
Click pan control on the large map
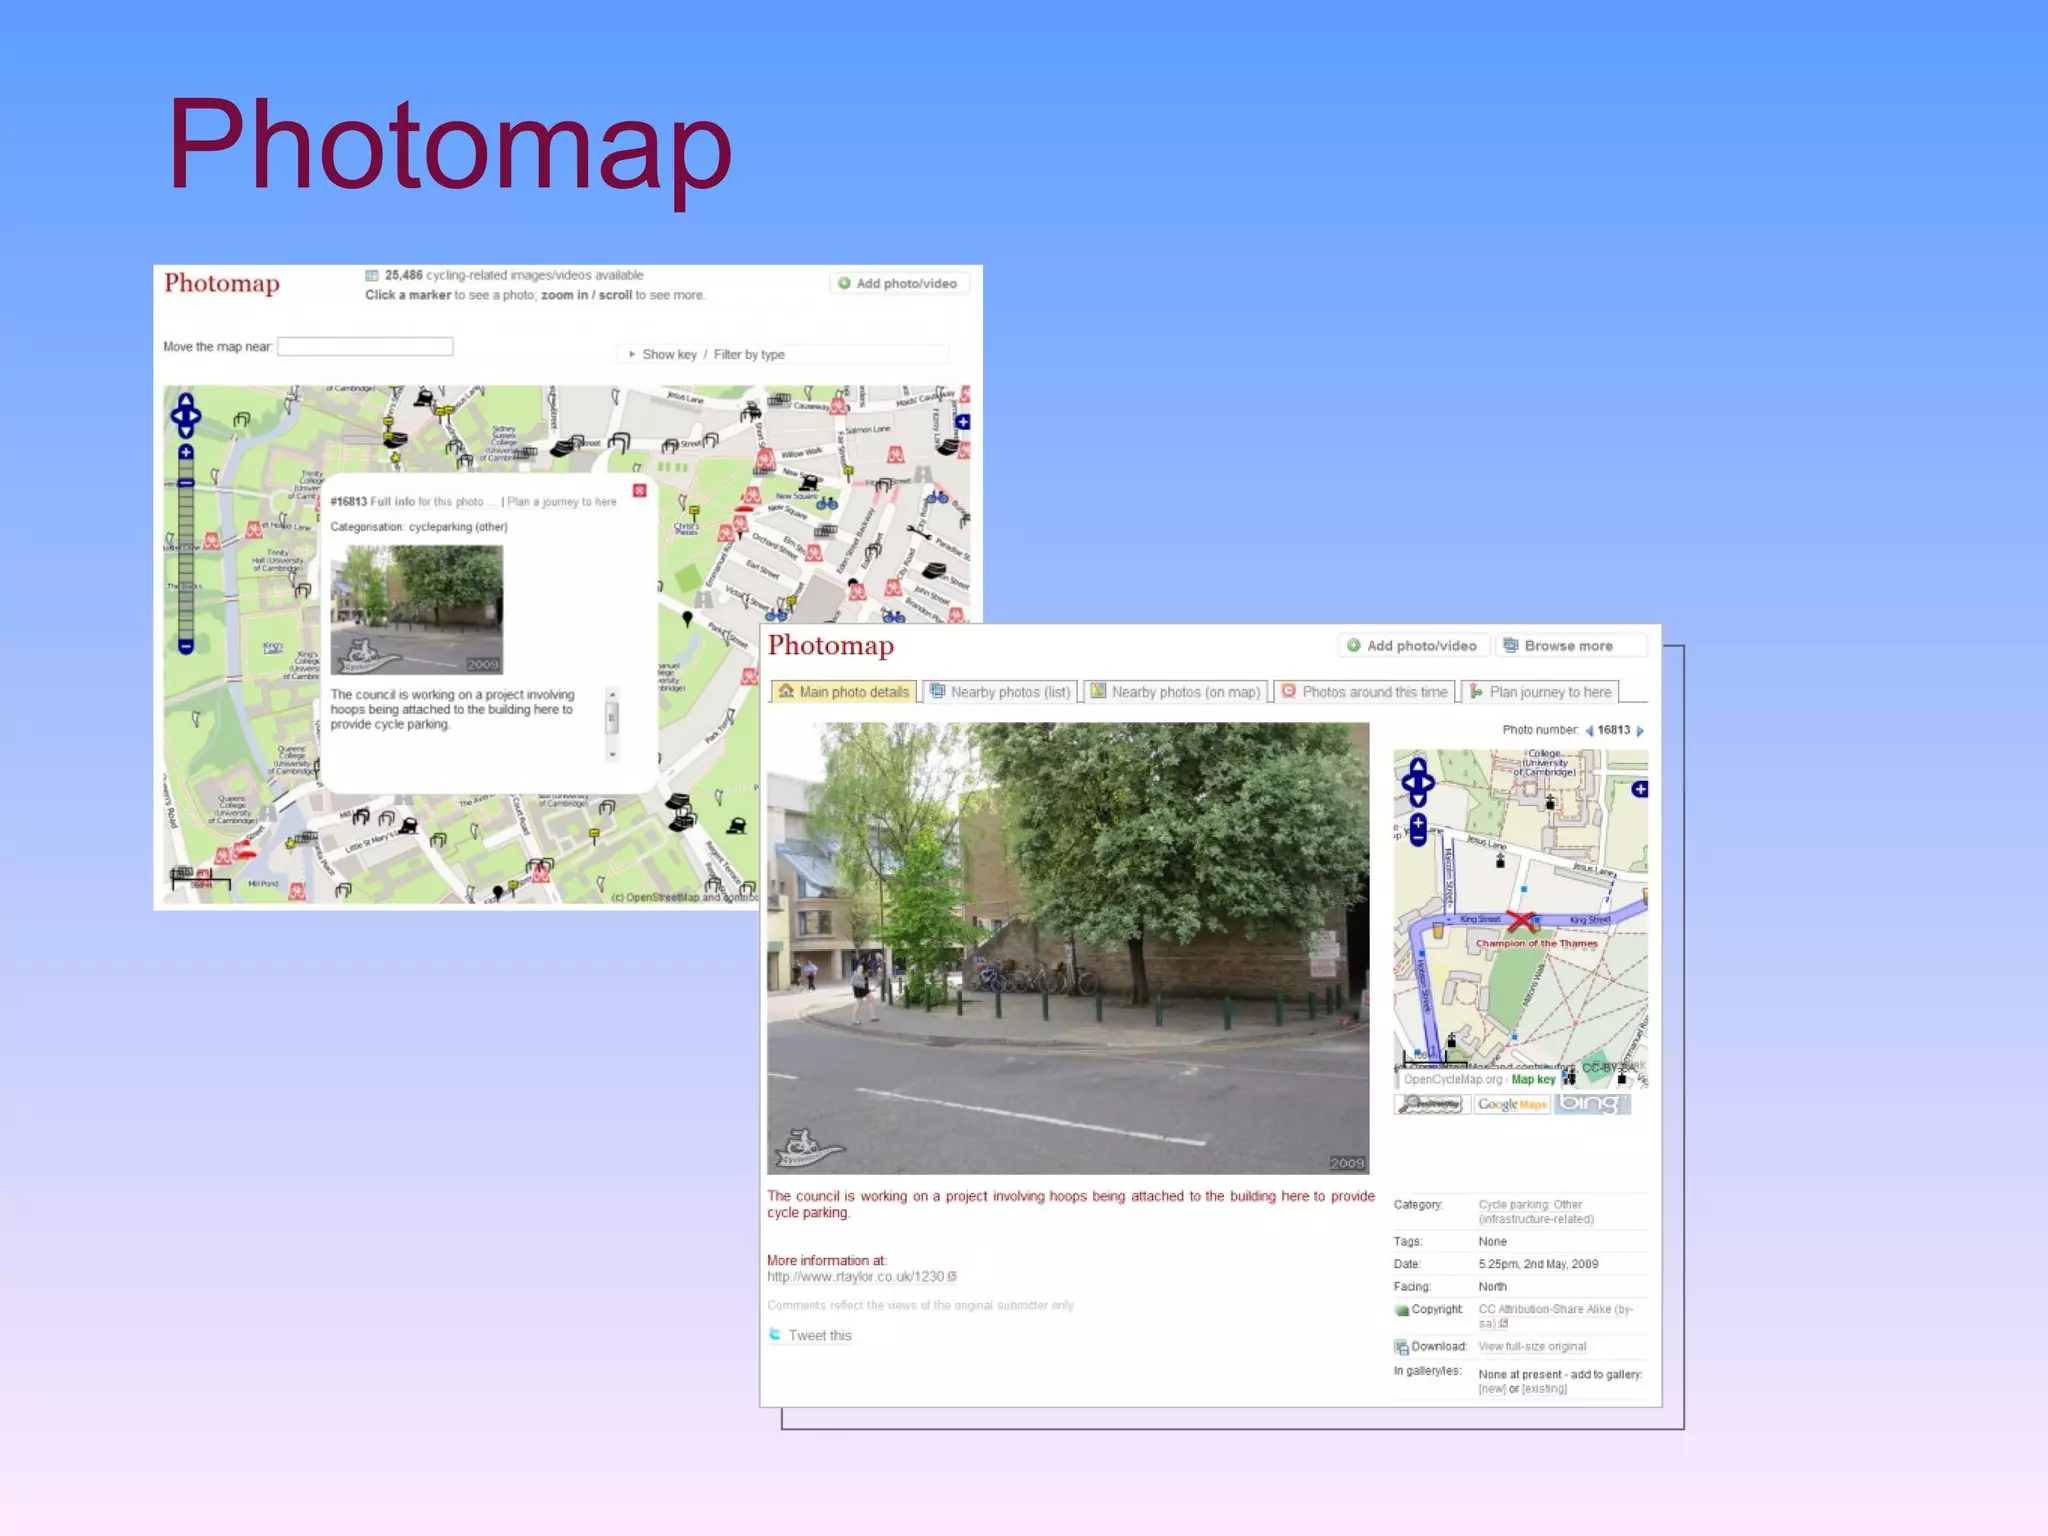tap(186, 416)
